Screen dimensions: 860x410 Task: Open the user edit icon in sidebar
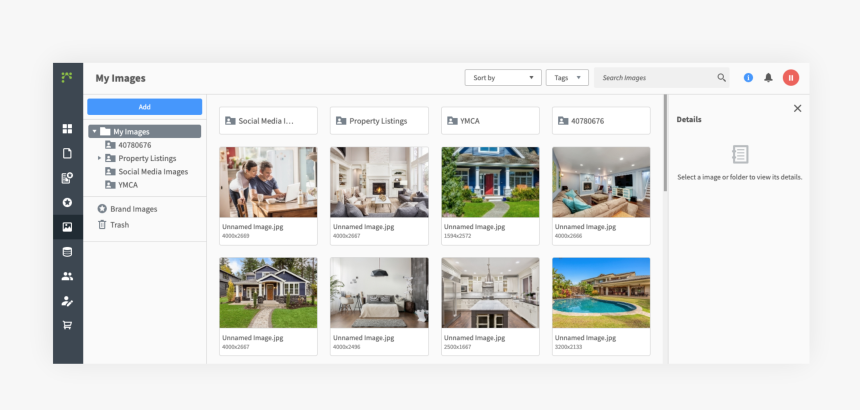pyautogui.click(x=67, y=301)
